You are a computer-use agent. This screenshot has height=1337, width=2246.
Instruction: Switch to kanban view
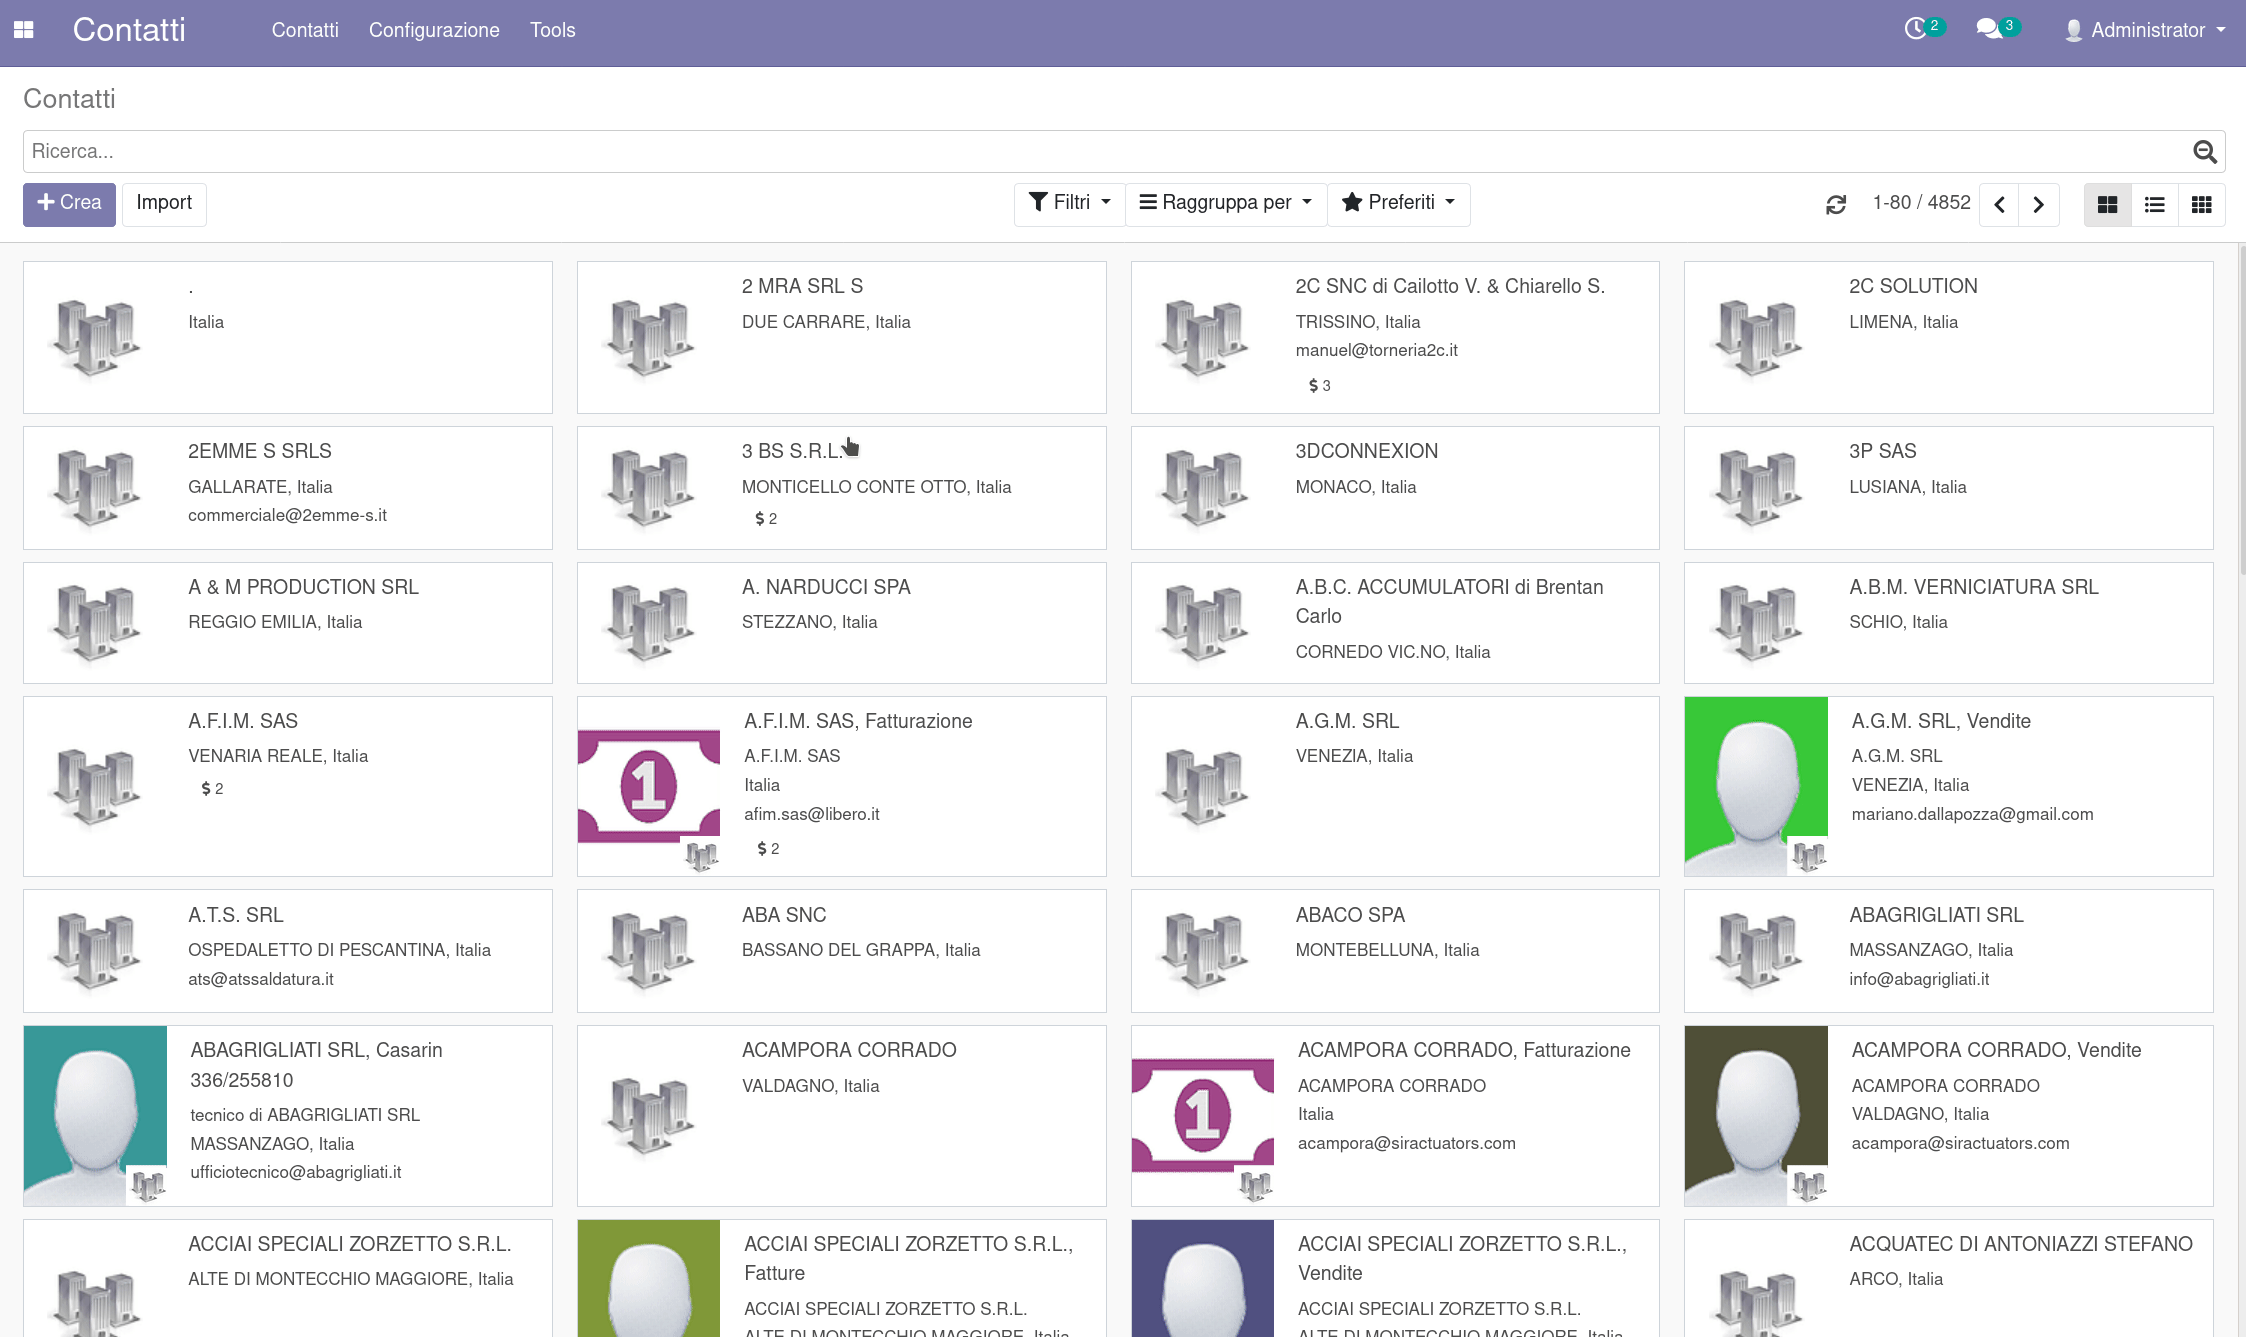pos(2107,204)
